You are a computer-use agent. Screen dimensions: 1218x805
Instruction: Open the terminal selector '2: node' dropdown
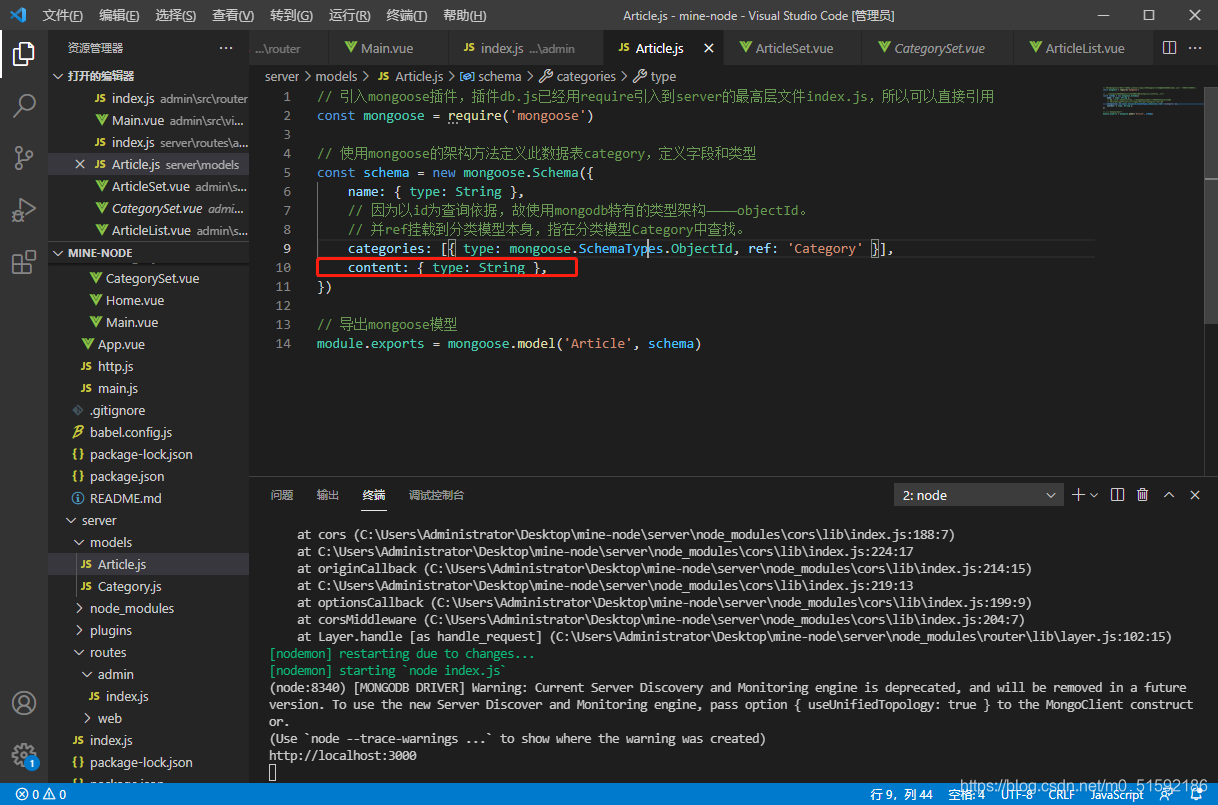click(980, 495)
